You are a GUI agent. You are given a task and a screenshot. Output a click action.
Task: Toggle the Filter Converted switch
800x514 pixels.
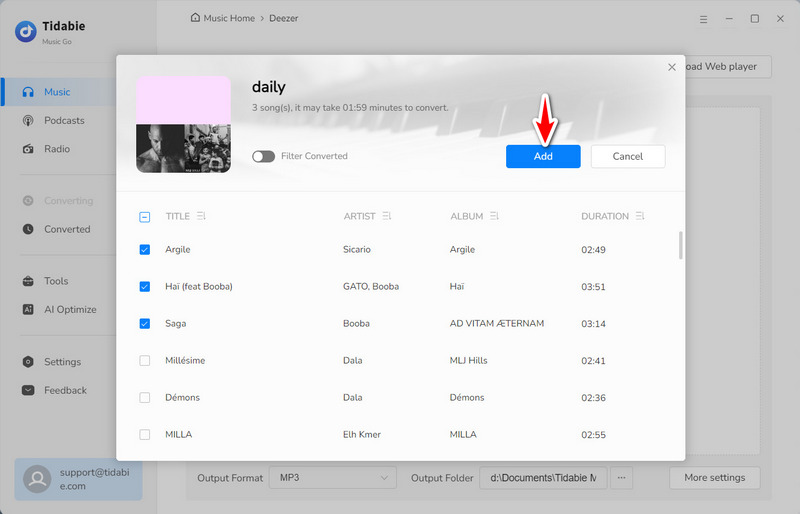tap(263, 156)
